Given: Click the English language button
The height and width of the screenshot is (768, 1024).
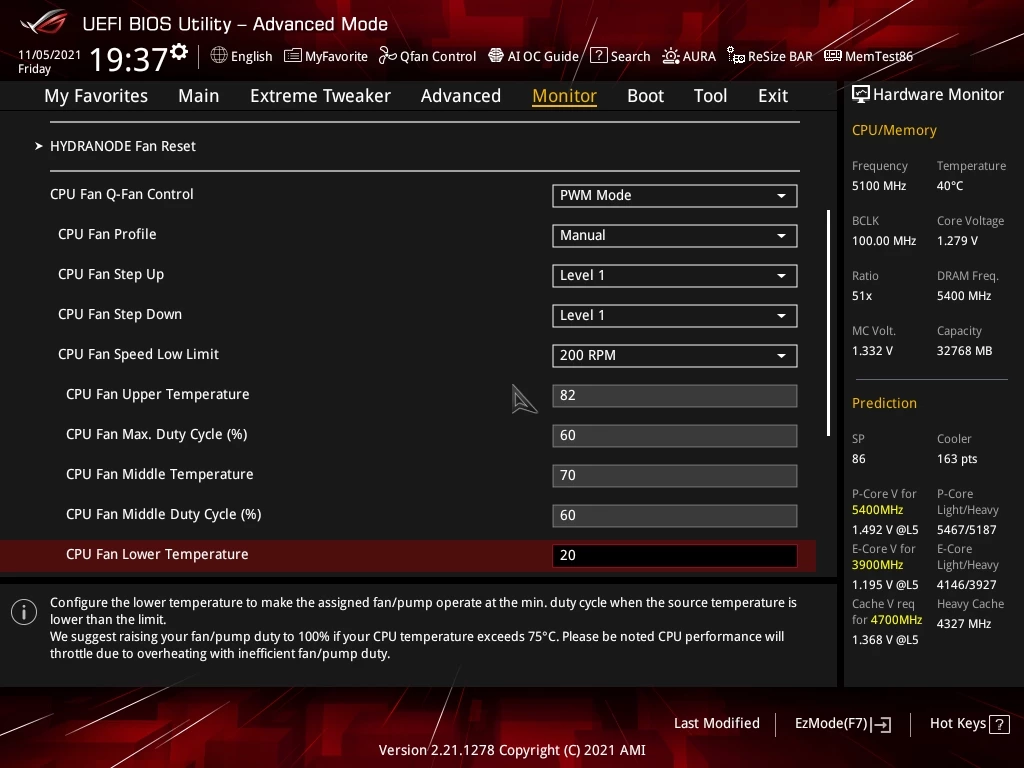Looking at the screenshot, I should pyautogui.click(x=251, y=56).
